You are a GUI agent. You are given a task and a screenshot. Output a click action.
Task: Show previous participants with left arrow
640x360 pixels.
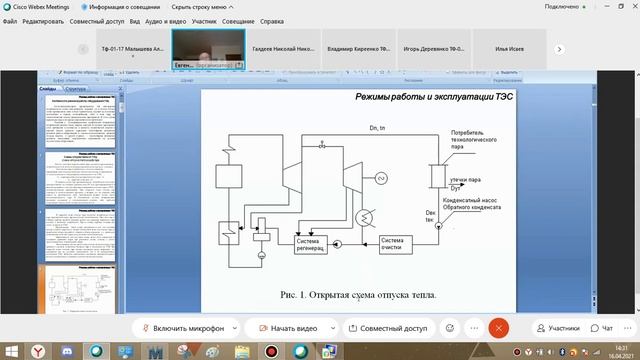pos(83,49)
